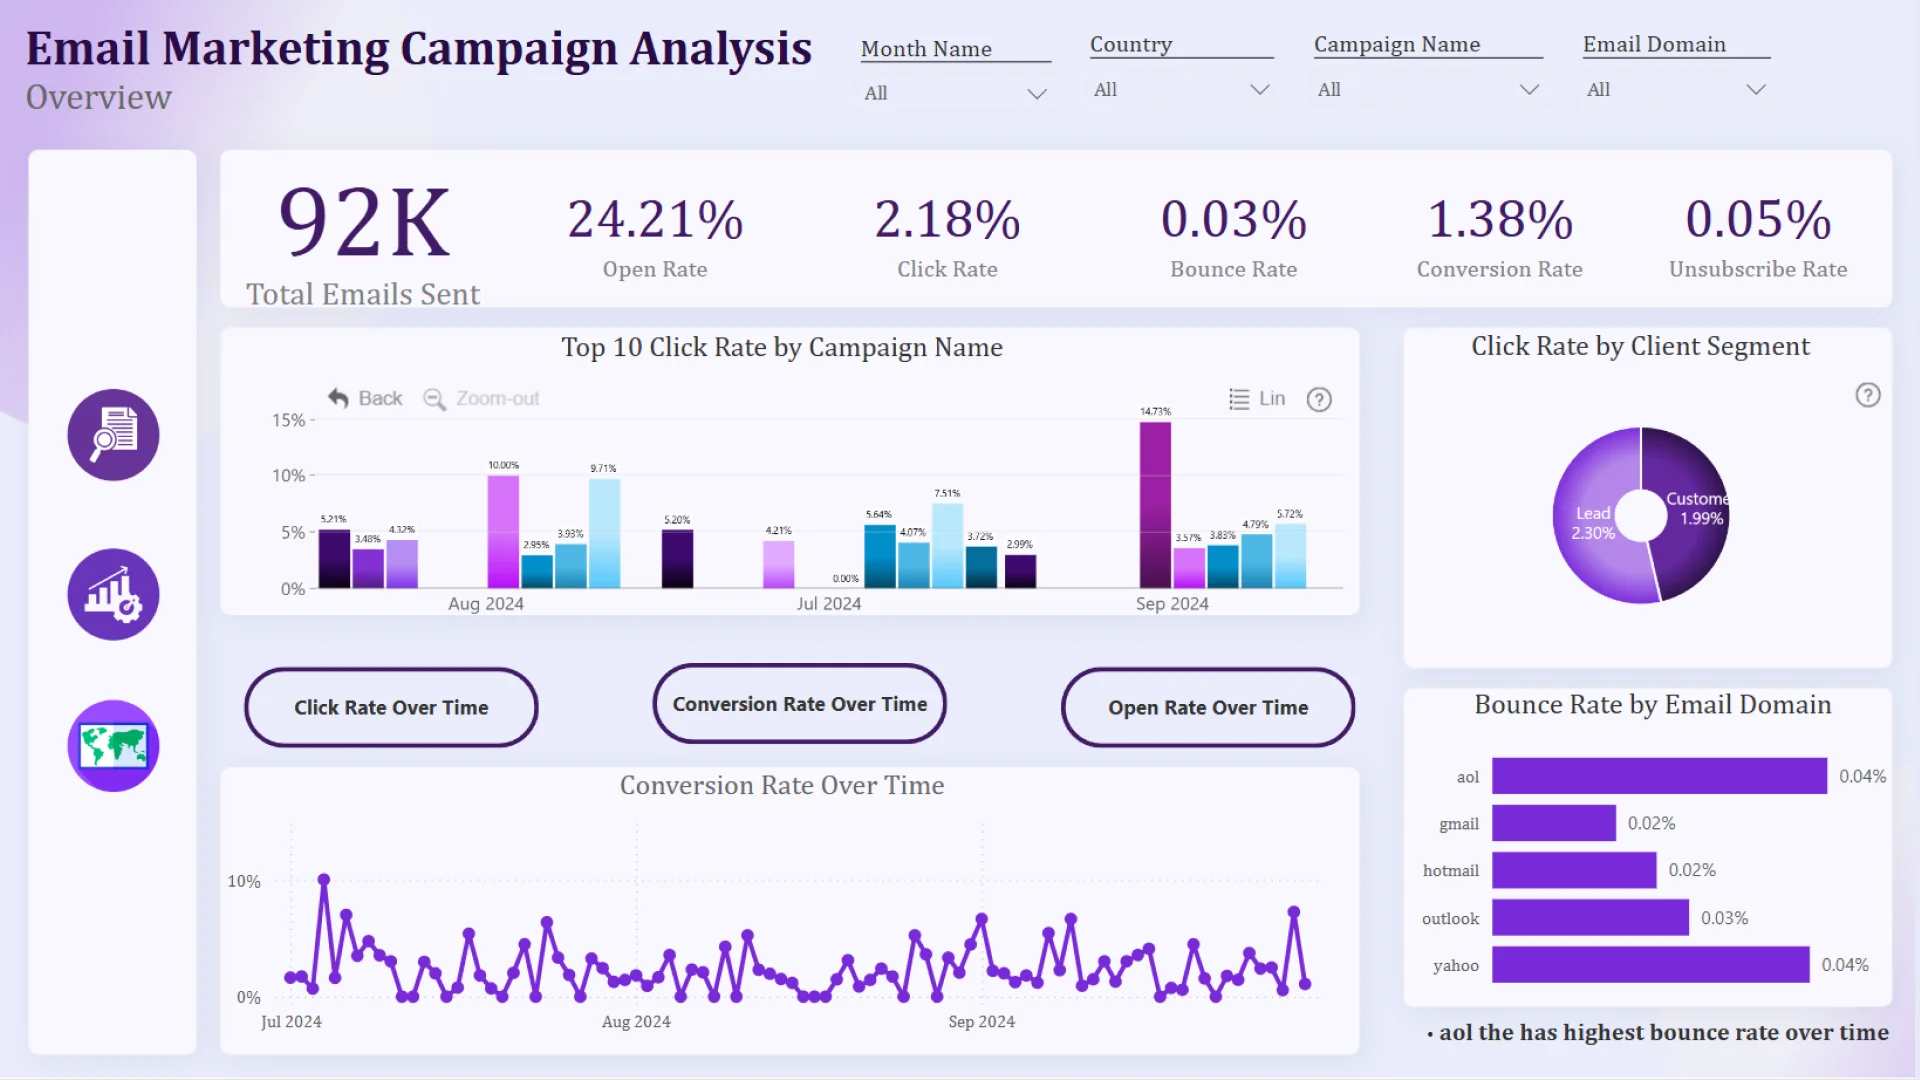Screen dimensions: 1920x1080
Task: Select the aol bounce rate bar
Action: [x=1659, y=776]
